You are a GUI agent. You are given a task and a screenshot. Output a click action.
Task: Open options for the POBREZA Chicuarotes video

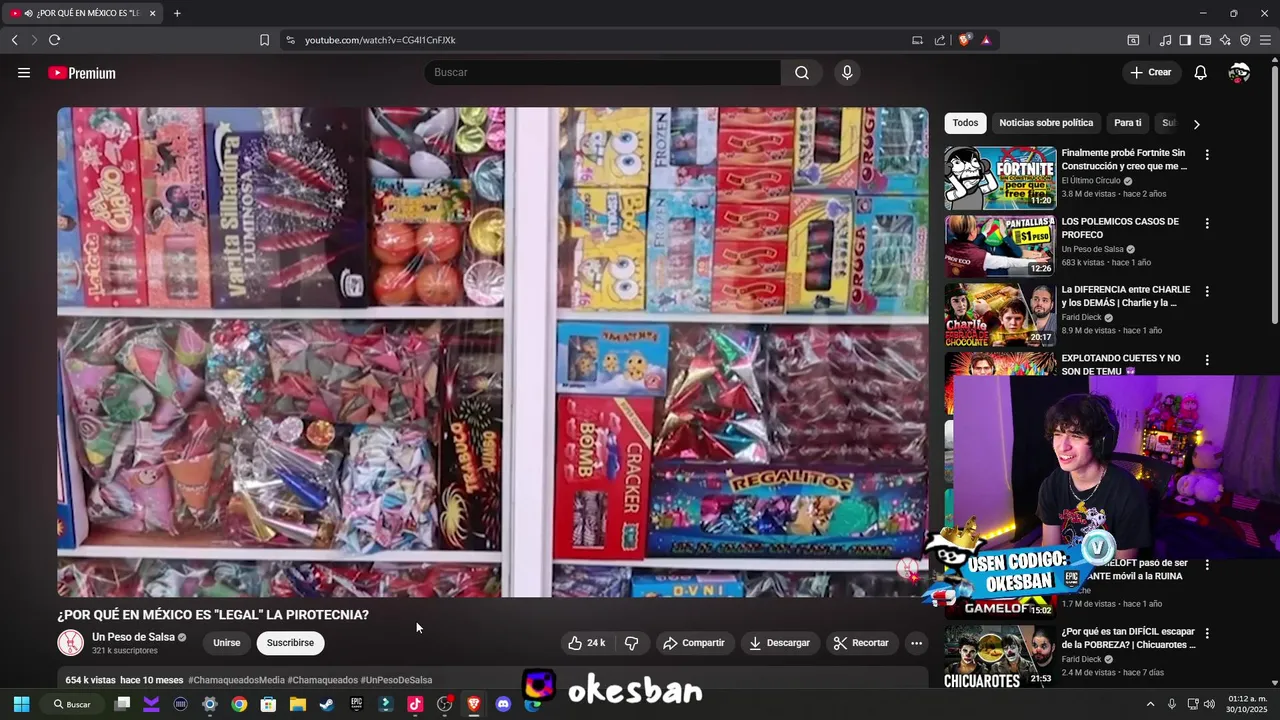(1207, 633)
